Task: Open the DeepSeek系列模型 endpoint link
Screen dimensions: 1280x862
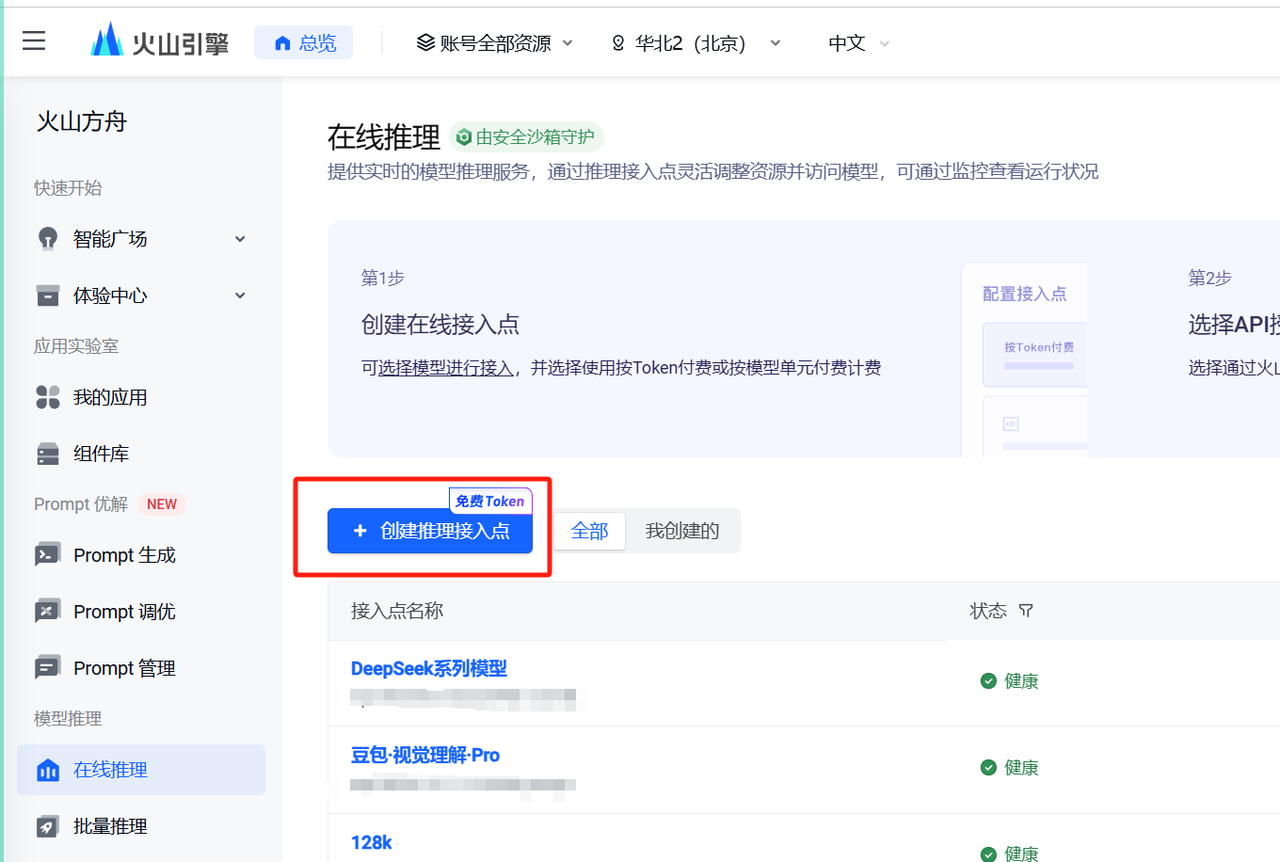Action: click(429, 669)
